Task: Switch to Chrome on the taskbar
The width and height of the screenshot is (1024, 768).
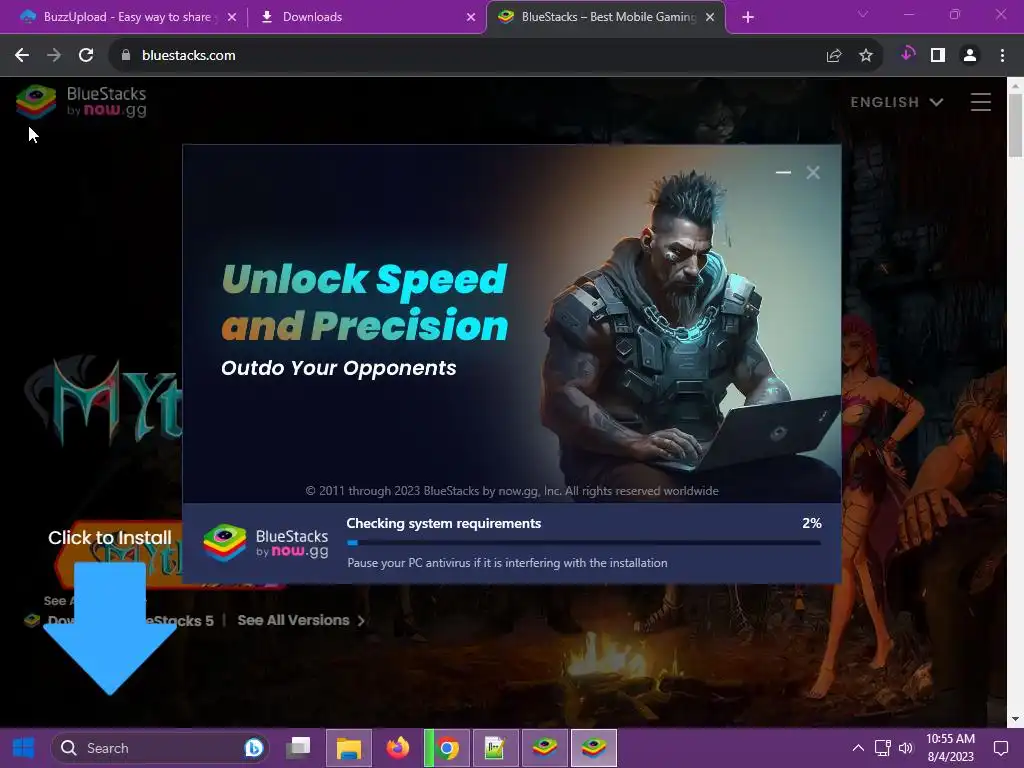Action: (447, 748)
